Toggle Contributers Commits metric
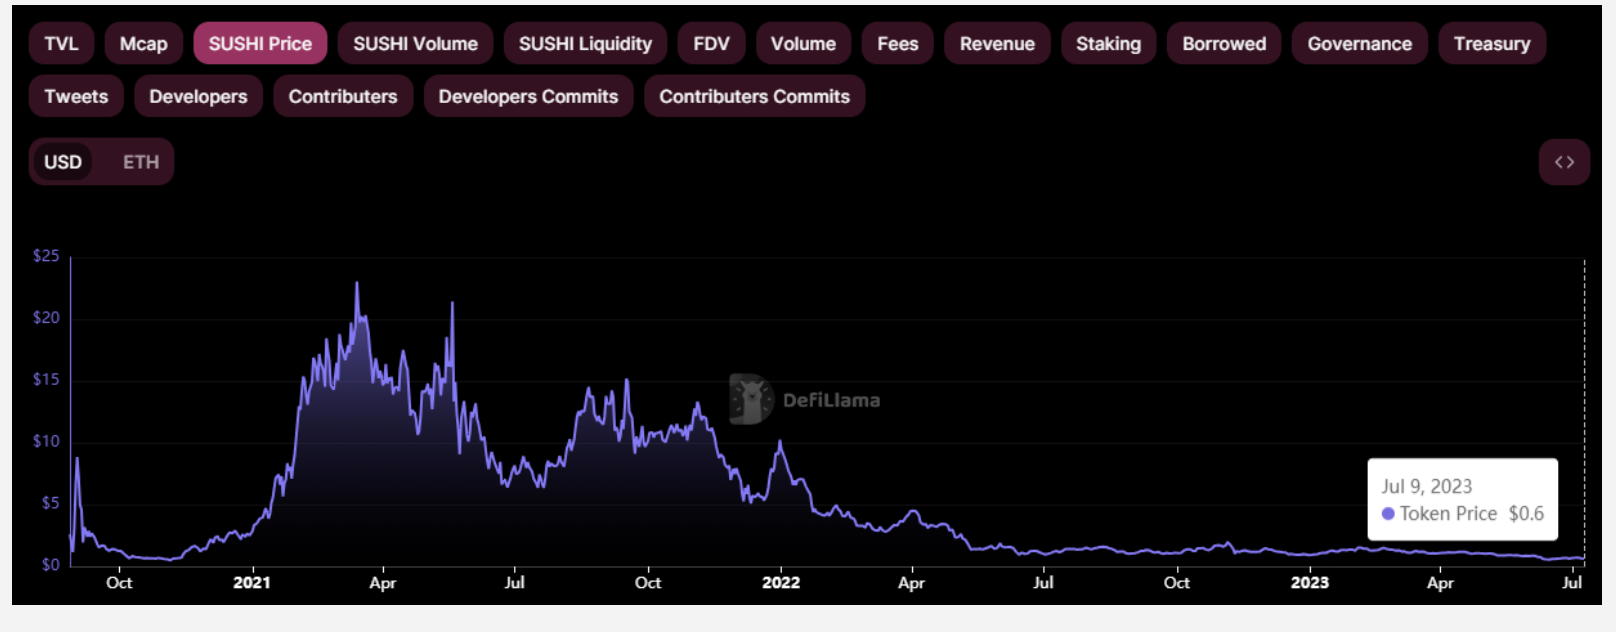The height and width of the screenshot is (632, 1616). click(x=754, y=97)
